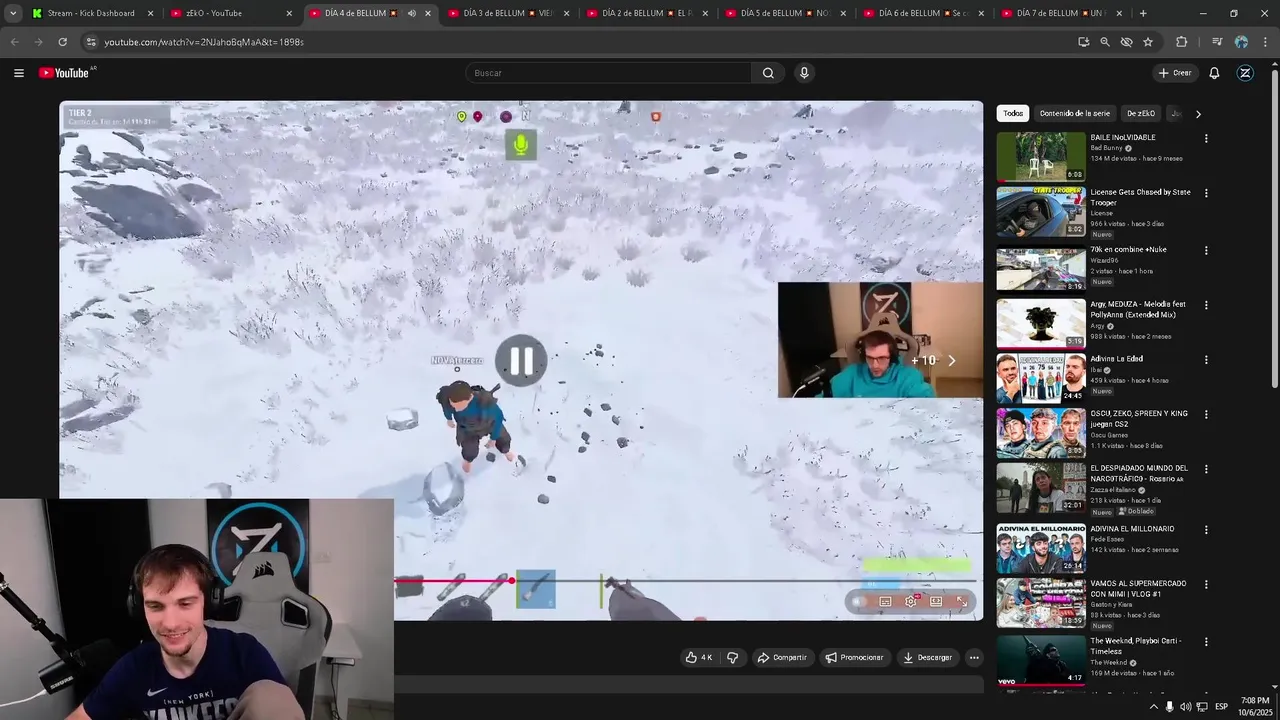Open The Weeknd, Playboi Carti Timeless title
Image resolution: width=1280 pixels, height=720 pixels.
[x=1135, y=646]
